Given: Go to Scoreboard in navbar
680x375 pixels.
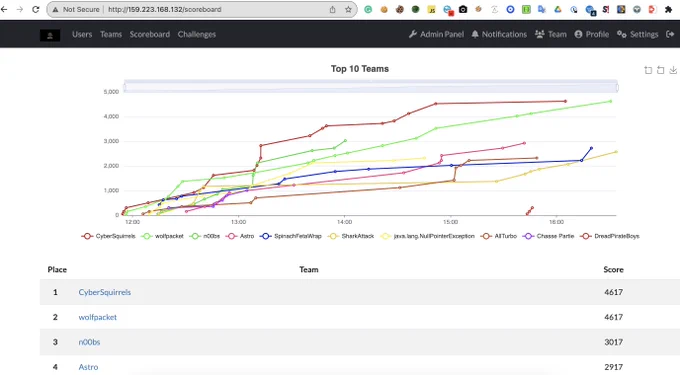Looking at the screenshot, I should click(x=150, y=34).
